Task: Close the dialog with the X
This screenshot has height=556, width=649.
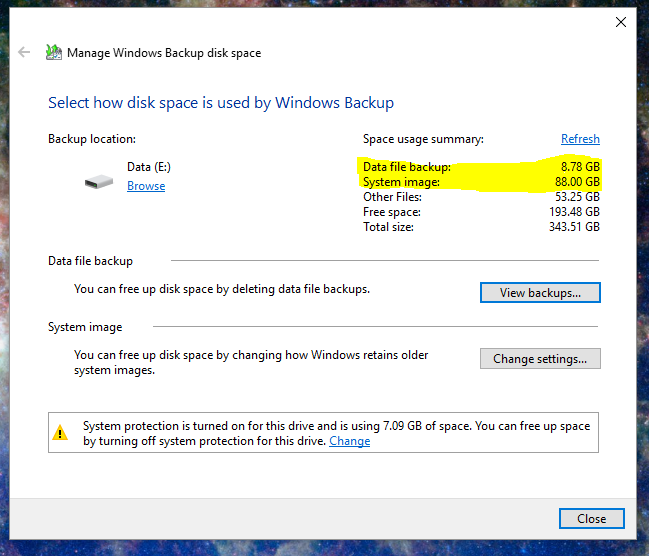Action: [x=620, y=22]
